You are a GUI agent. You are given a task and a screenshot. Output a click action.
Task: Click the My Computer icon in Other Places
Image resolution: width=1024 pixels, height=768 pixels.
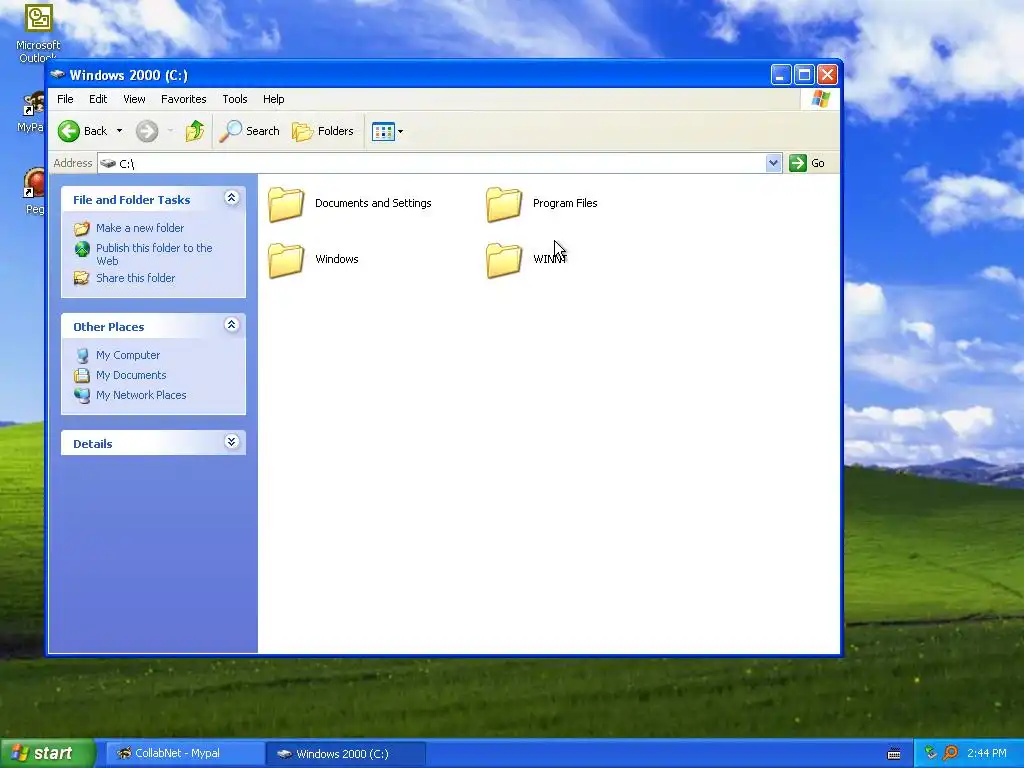(82, 355)
